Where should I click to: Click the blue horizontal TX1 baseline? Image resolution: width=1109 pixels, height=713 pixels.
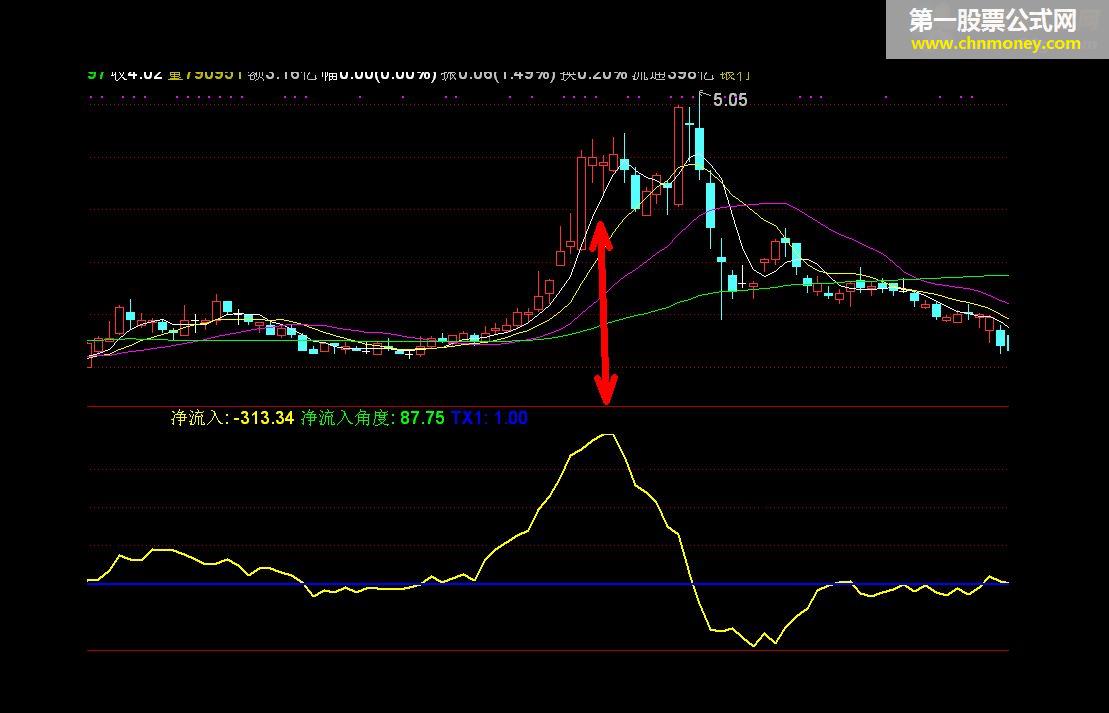pyautogui.click(x=548, y=584)
